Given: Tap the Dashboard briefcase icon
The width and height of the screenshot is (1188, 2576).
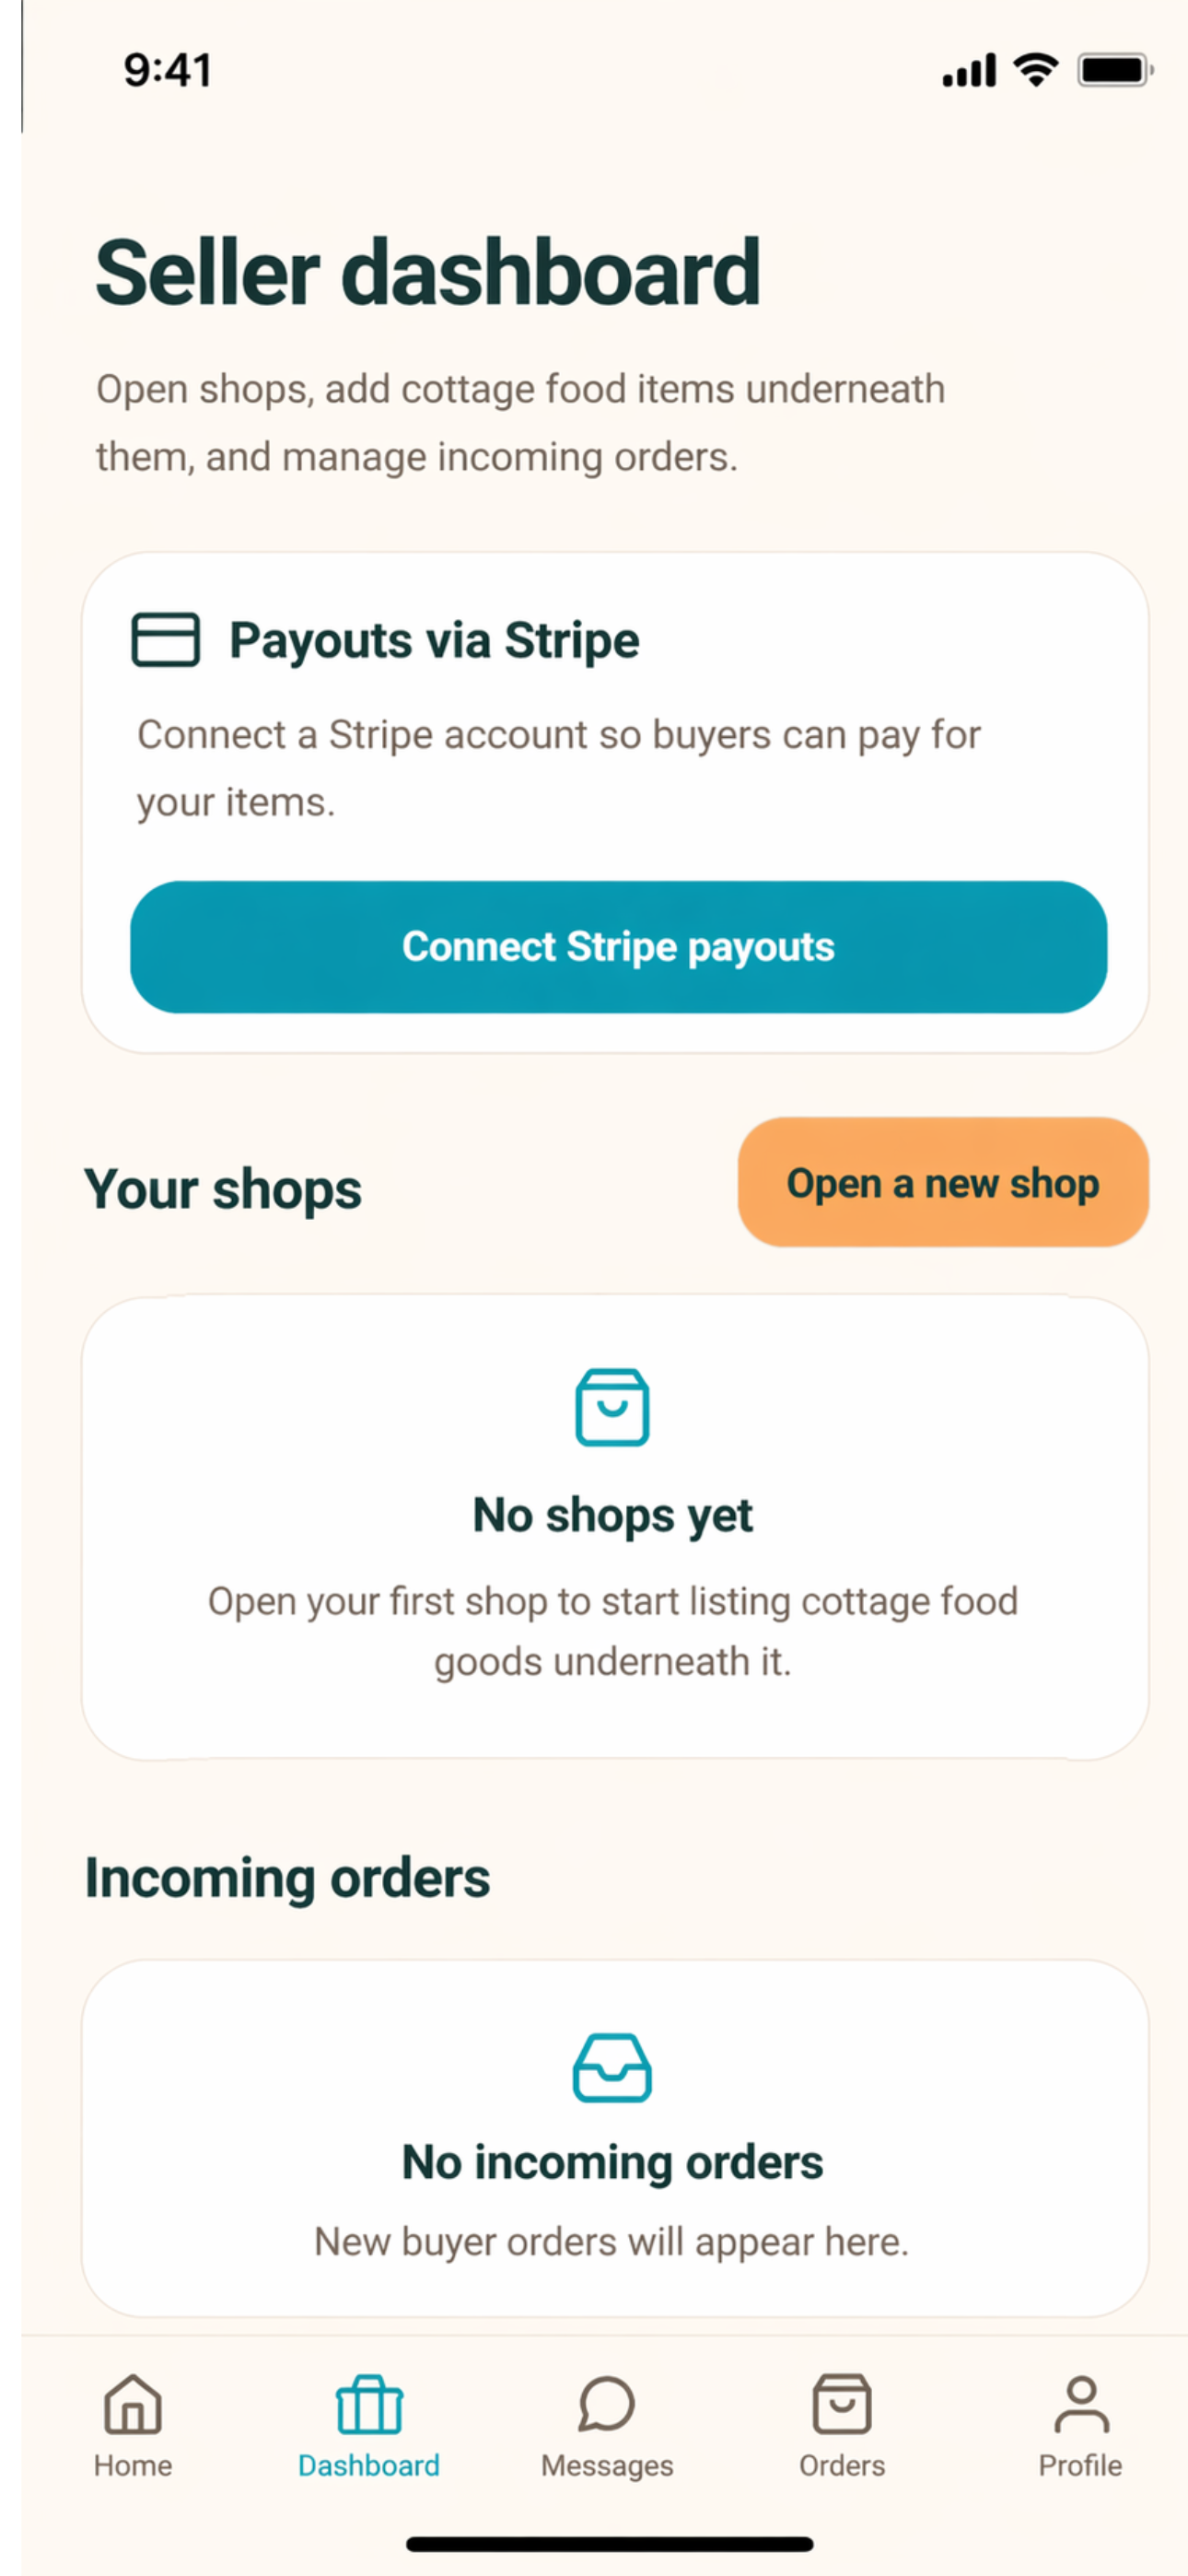Looking at the screenshot, I should pos(369,2404).
